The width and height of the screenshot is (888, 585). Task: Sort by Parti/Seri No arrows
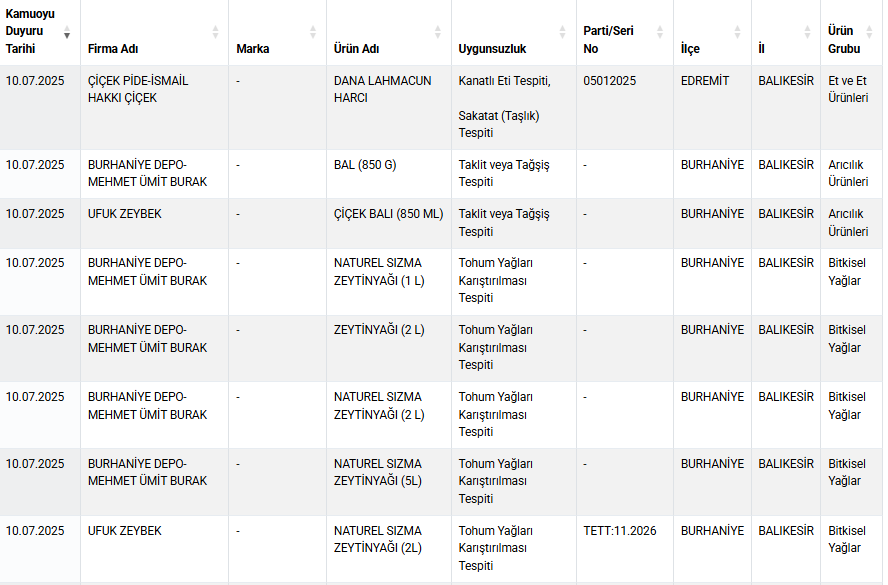(x=660, y=32)
